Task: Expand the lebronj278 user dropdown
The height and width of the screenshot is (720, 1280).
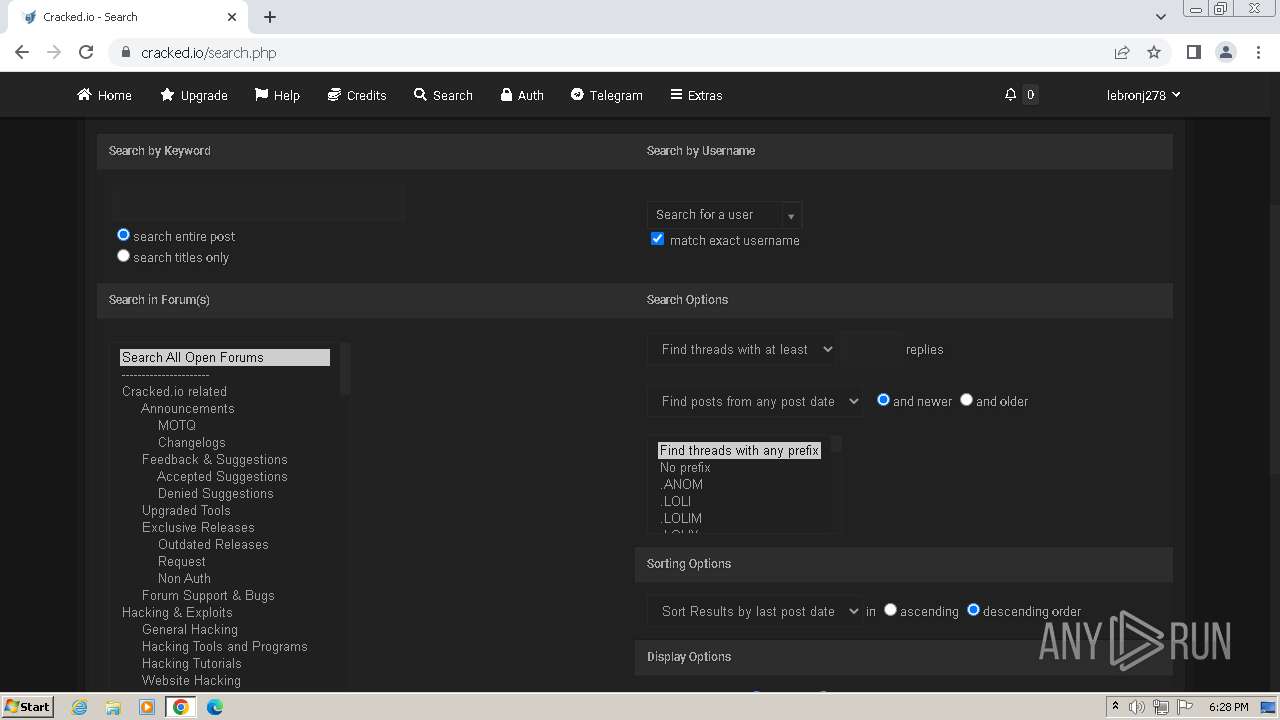Action: click(x=1143, y=95)
